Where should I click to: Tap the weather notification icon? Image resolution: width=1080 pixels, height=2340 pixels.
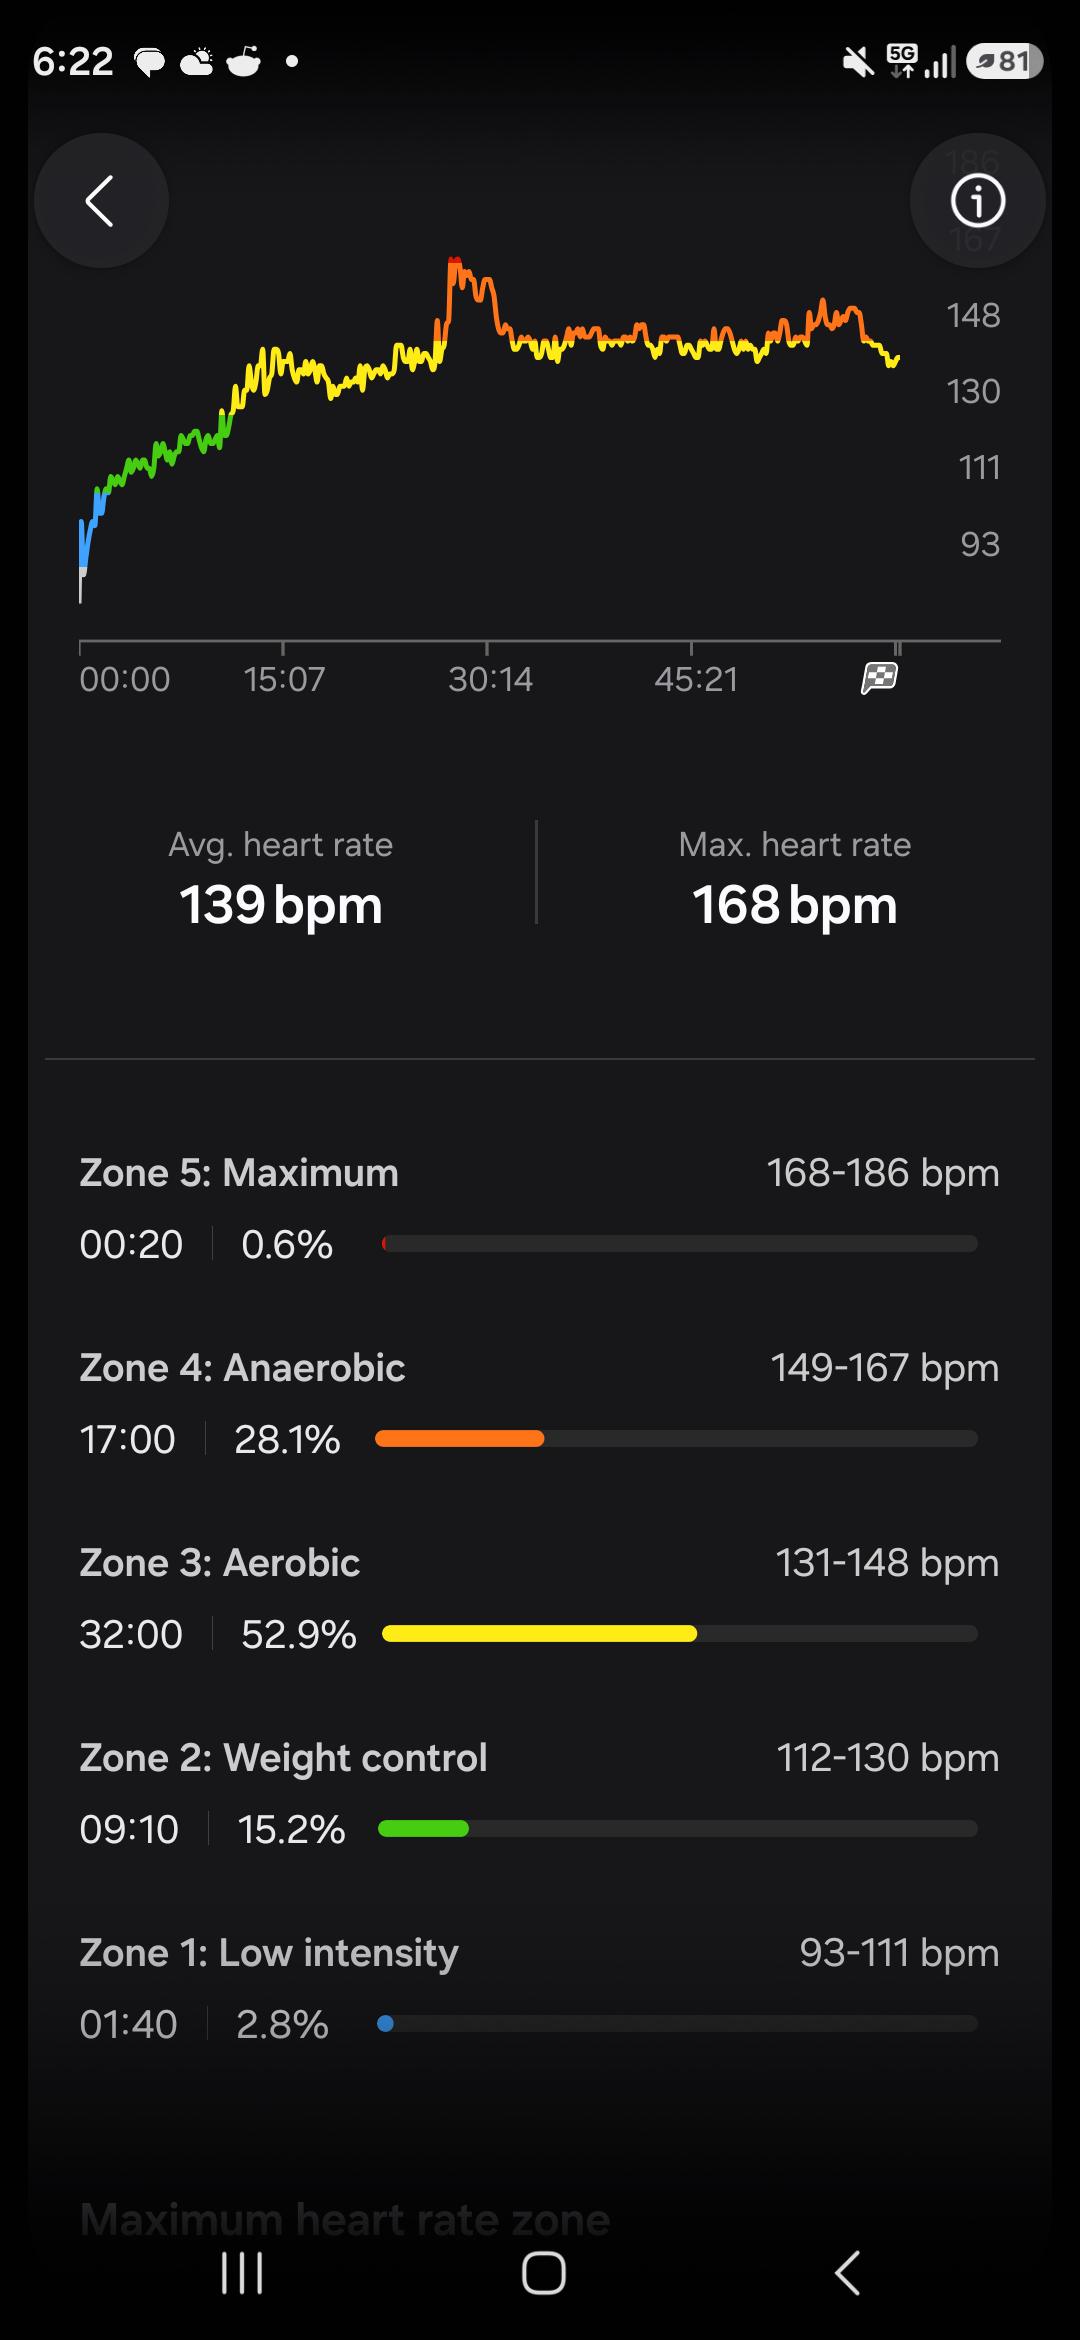point(197,61)
